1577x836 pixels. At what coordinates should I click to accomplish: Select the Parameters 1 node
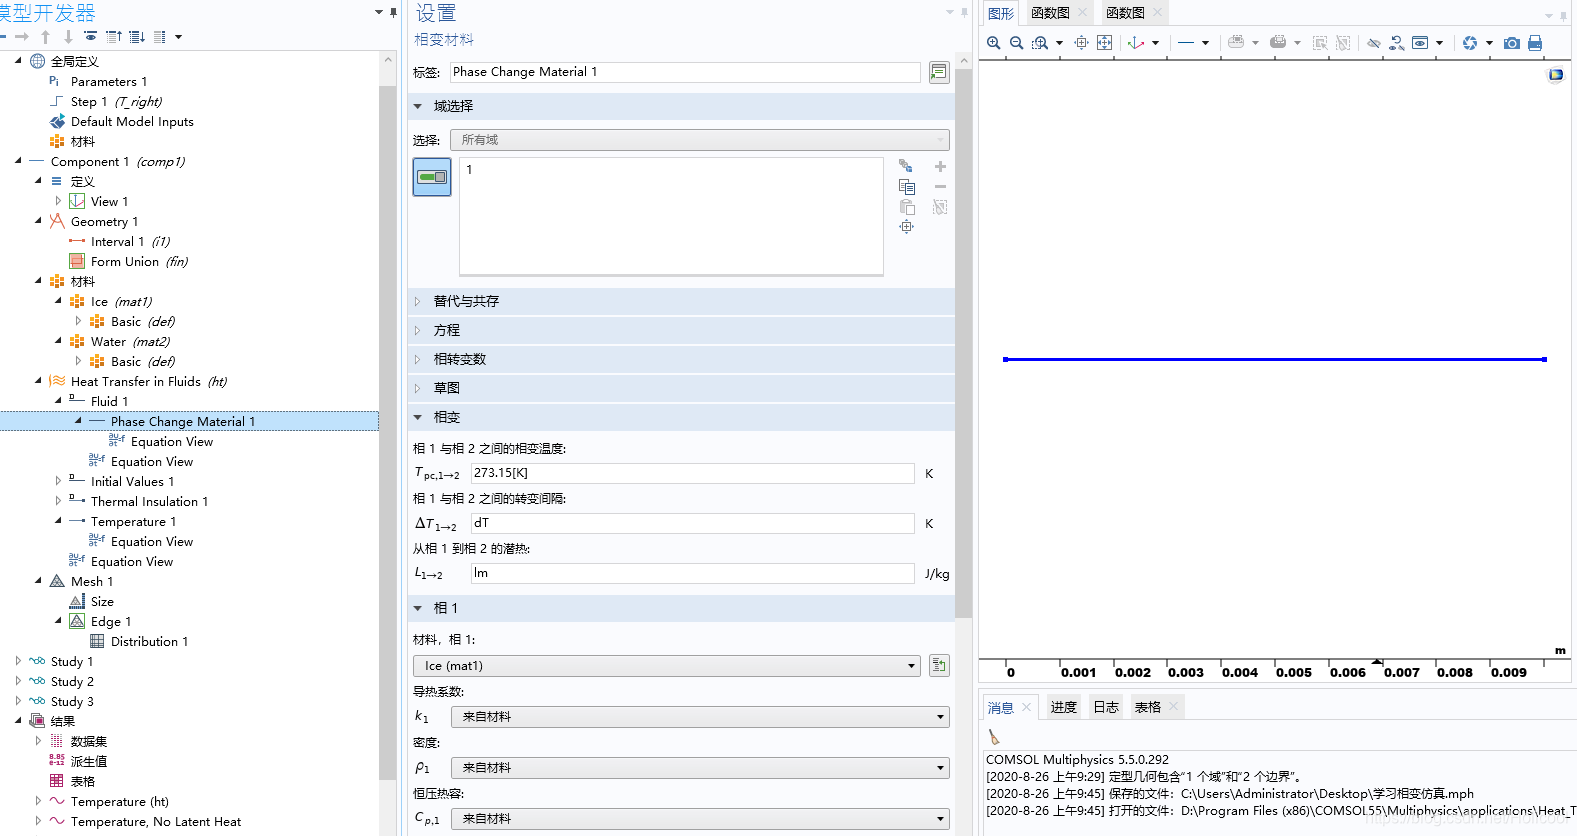108,81
